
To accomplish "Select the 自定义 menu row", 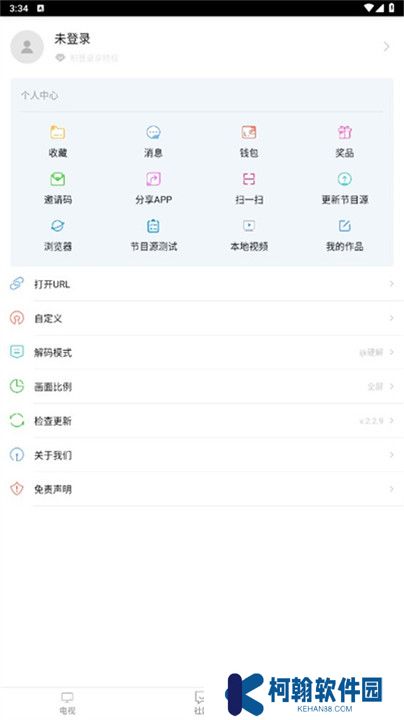I will point(202,318).
